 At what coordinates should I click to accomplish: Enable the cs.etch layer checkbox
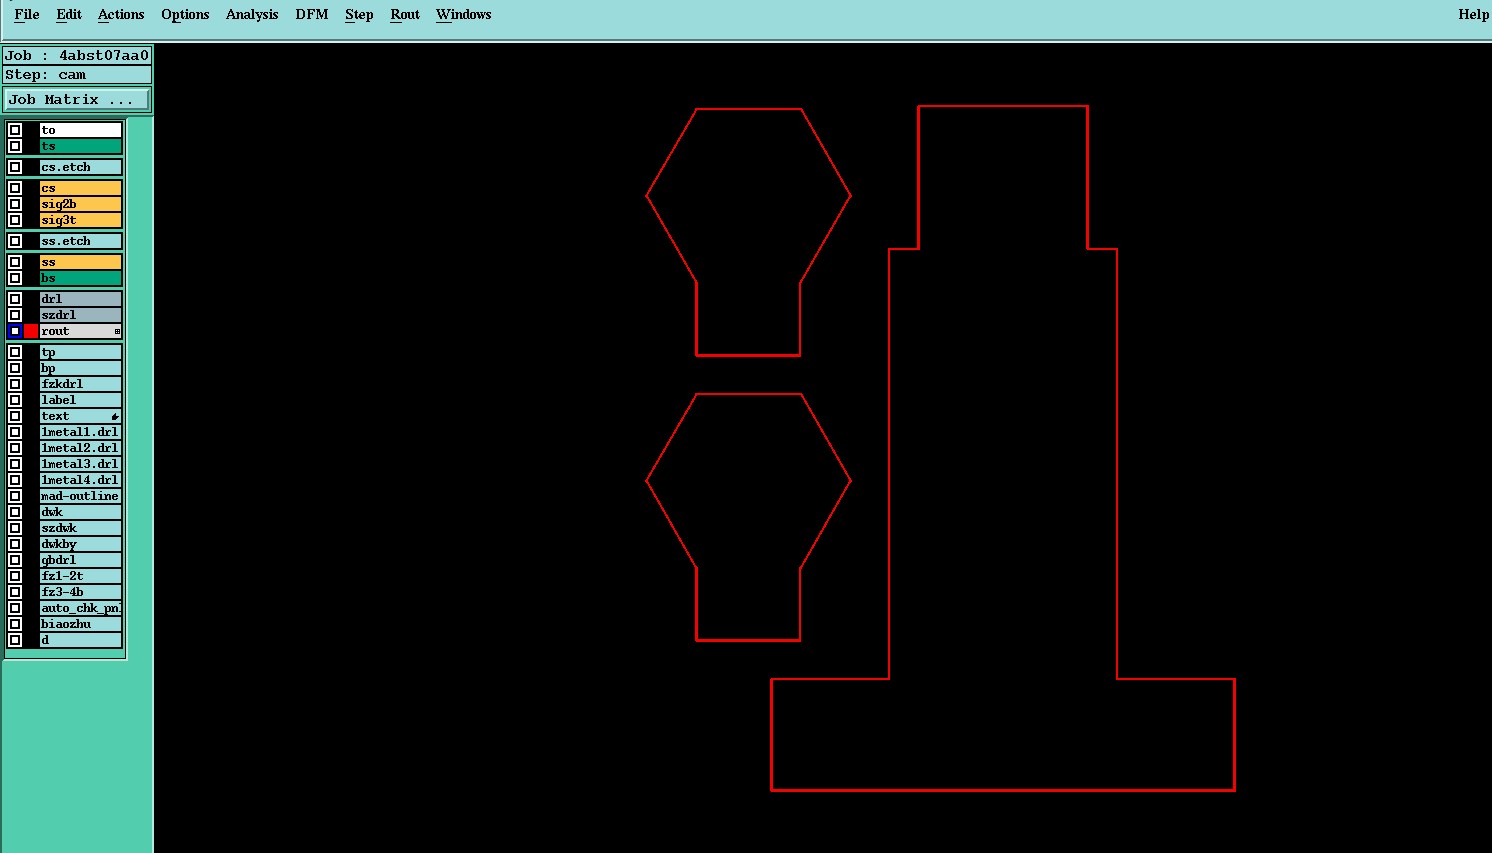coord(15,167)
